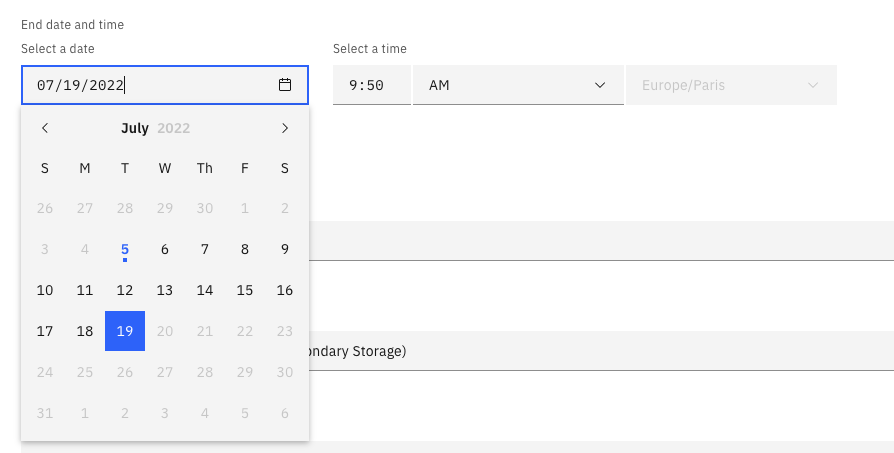The image size is (894, 453).
Task: Select July 9 in the calendar
Action: 285,250
